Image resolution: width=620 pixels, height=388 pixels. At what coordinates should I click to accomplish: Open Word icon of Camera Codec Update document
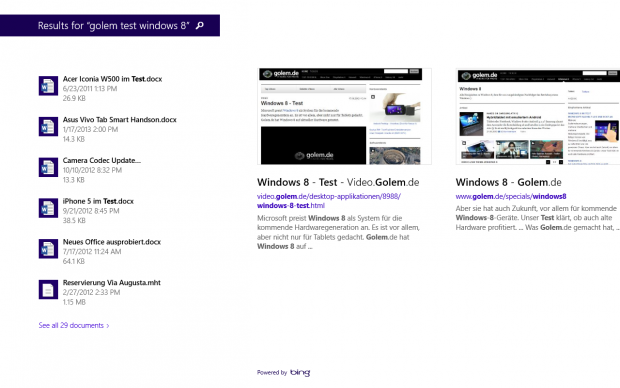tap(48, 167)
